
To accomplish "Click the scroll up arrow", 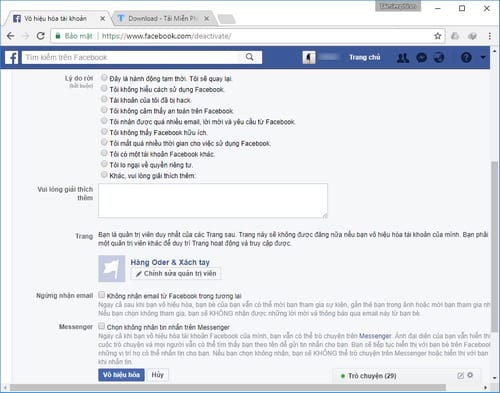I will click(494, 51).
